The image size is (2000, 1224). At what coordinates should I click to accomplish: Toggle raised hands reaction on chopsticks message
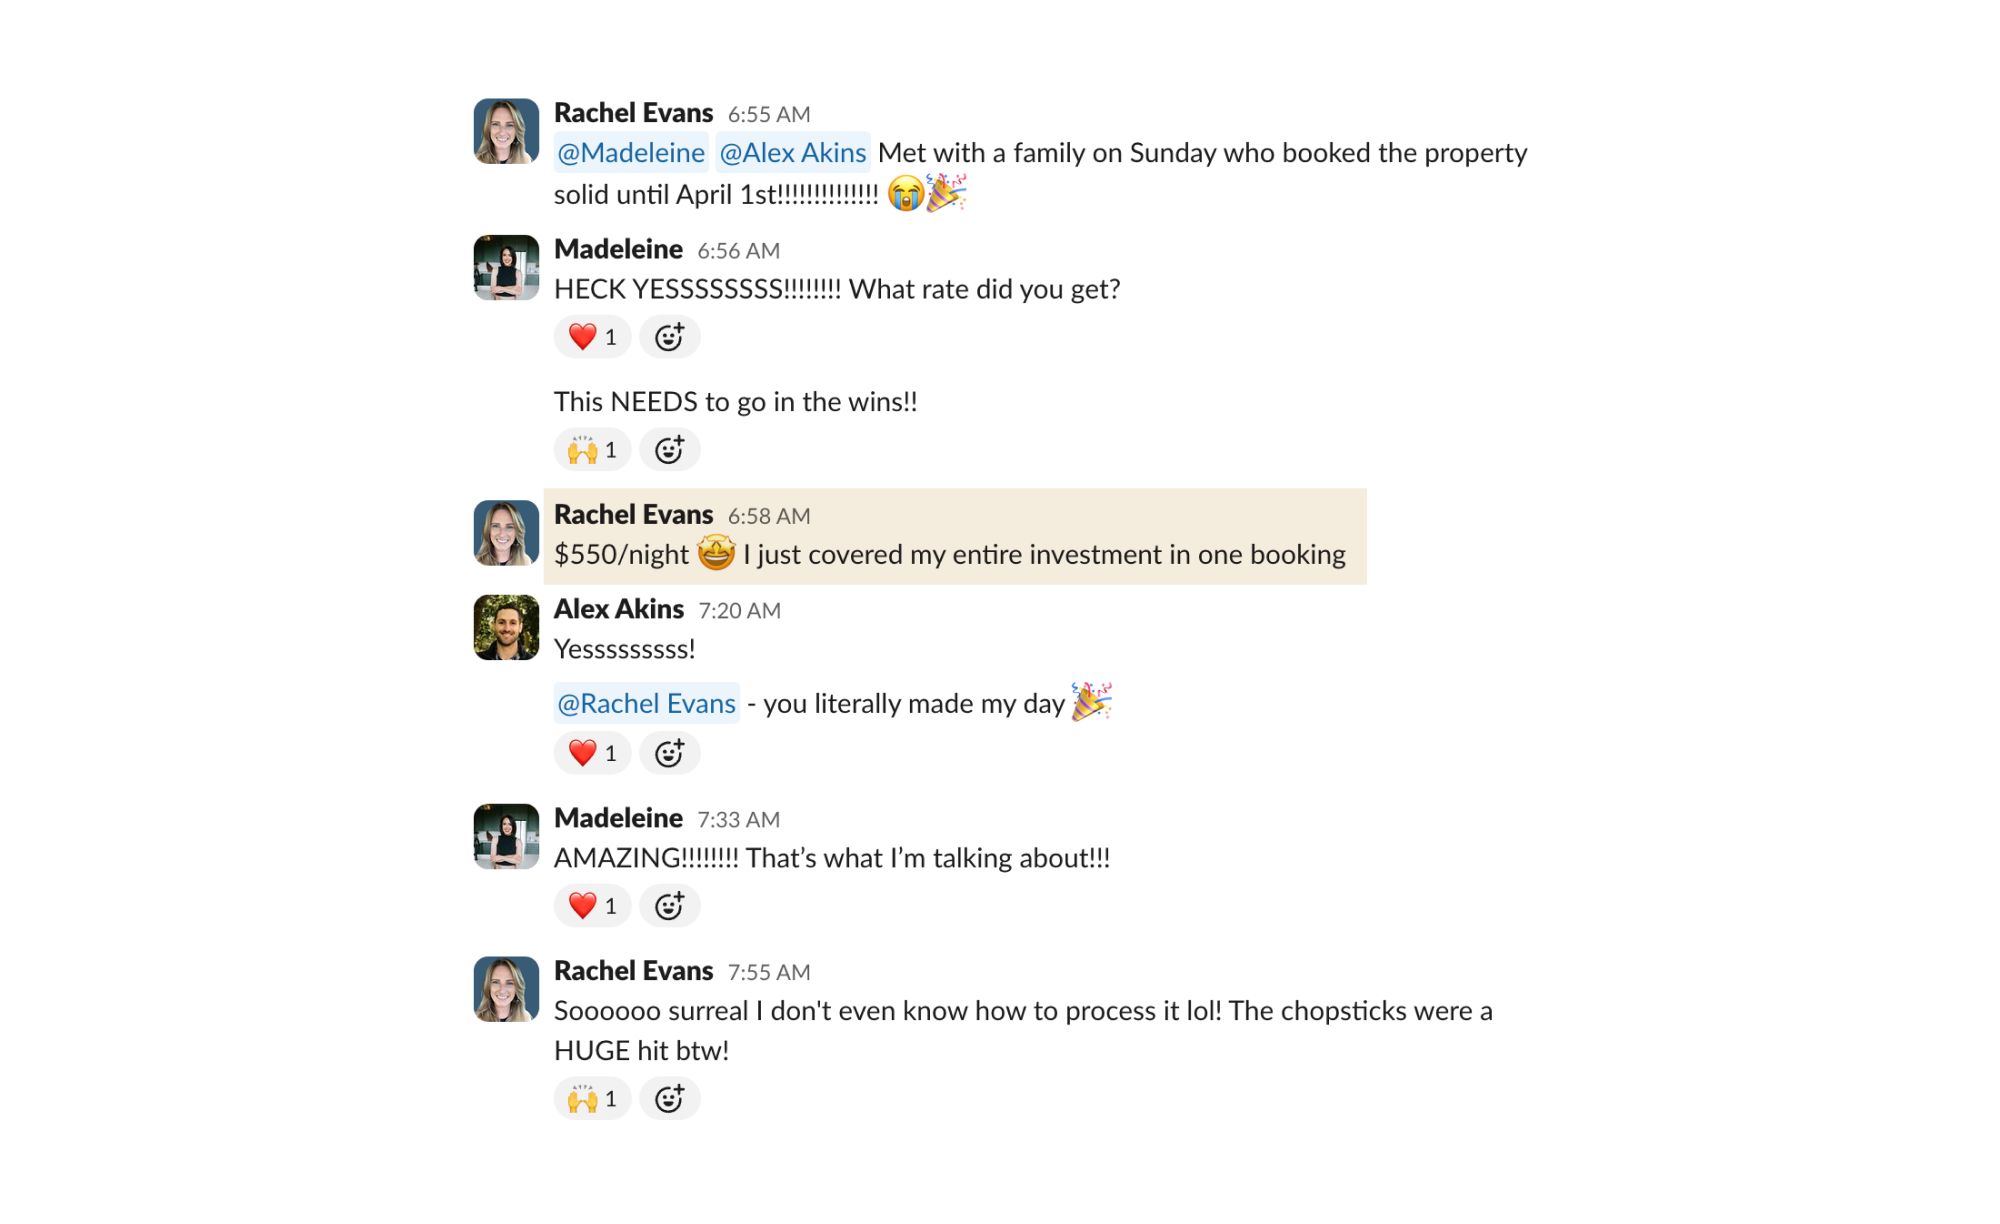(592, 1099)
